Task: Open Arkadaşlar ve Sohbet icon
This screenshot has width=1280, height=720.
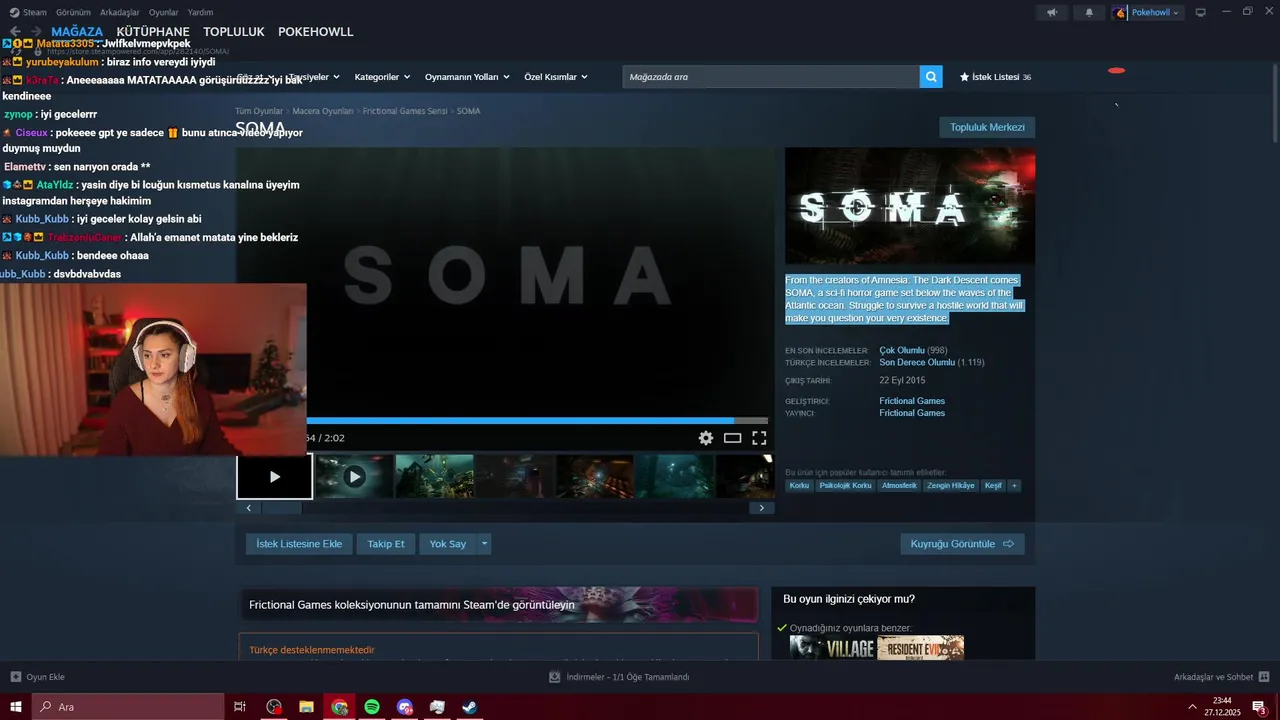Action: click(x=1264, y=677)
